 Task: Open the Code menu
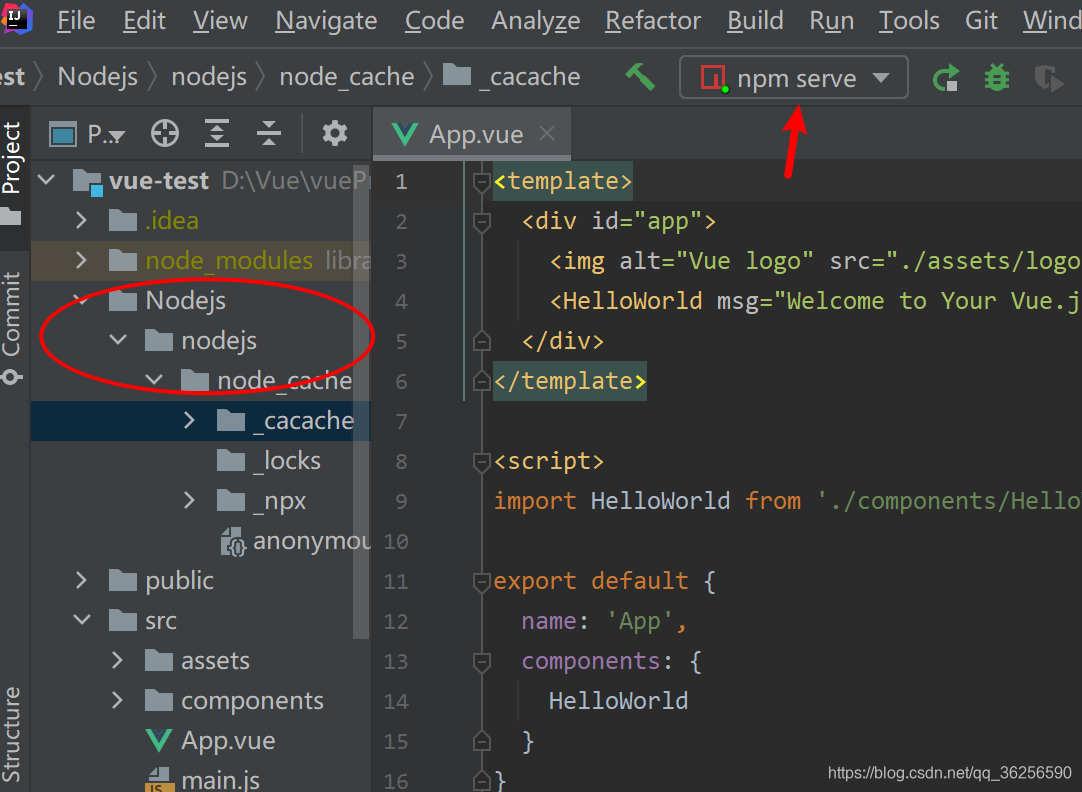coord(434,21)
